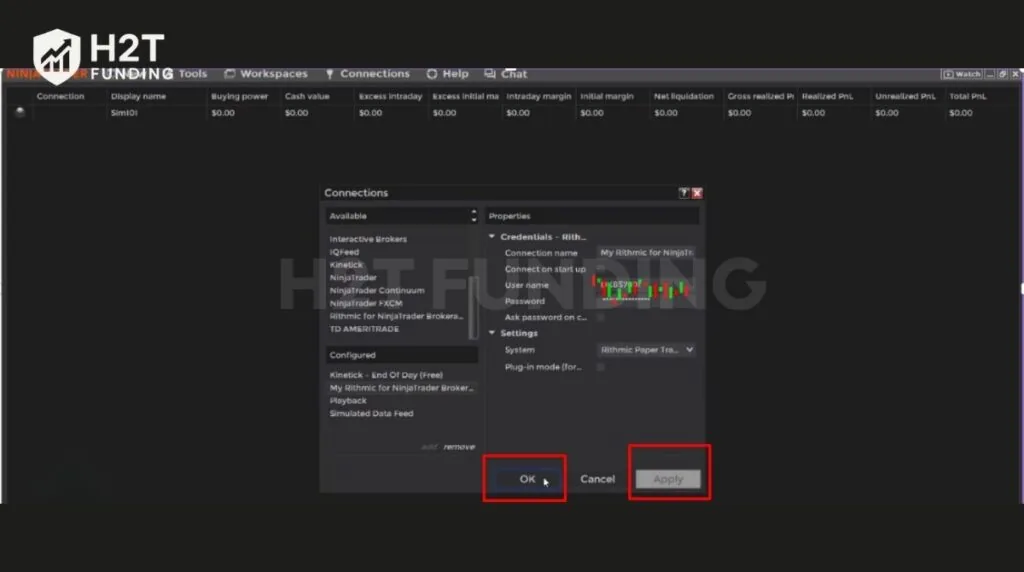
Task: Click the up/down arrows beside Available header
Action: 473,215
